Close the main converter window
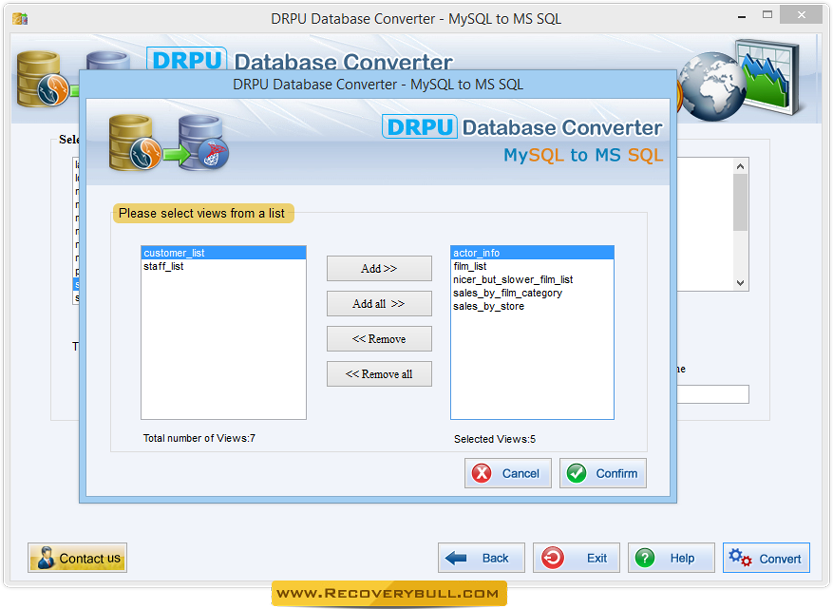 pyautogui.click(x=801, y=15)
